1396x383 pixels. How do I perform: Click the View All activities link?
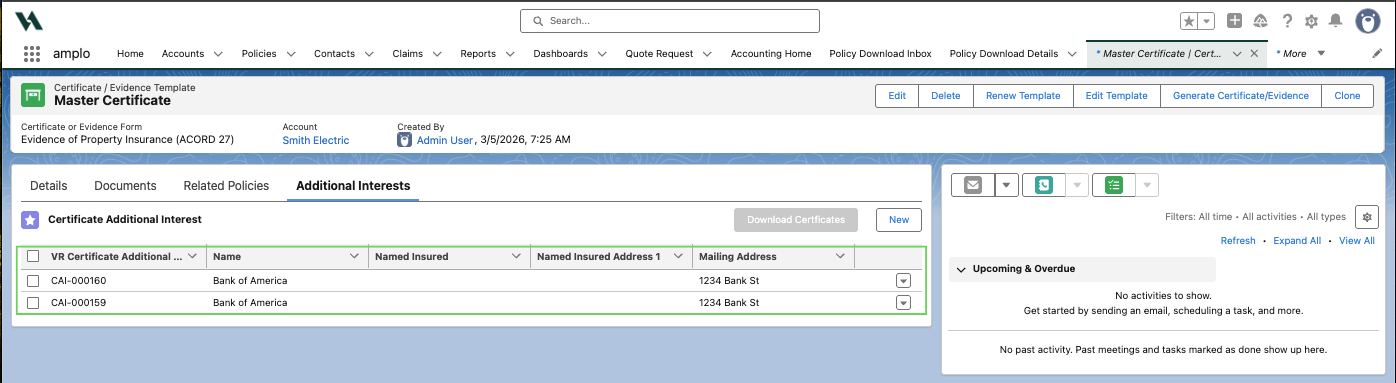pos(1357,241)
